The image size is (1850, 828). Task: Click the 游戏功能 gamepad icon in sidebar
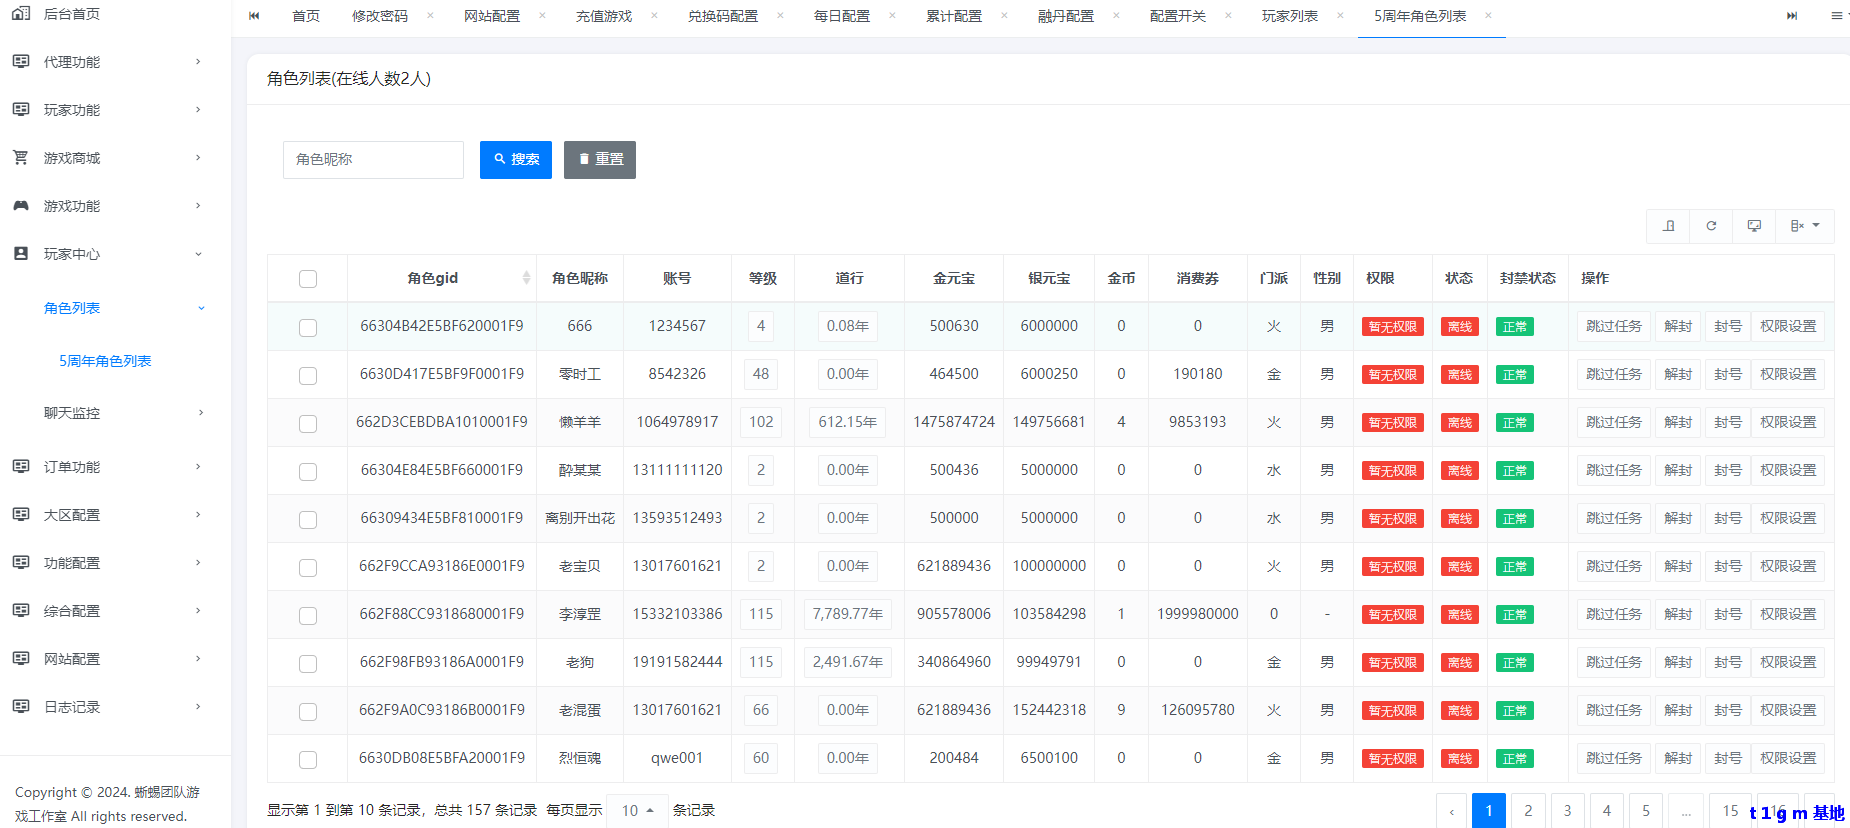coord(21,206)
